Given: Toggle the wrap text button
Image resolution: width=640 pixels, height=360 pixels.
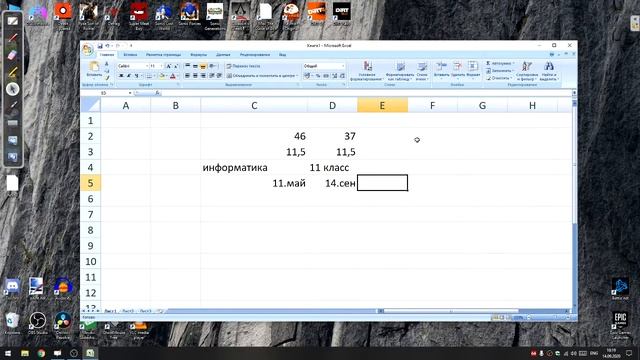Looking at the screenshot, I should (243, 66).
